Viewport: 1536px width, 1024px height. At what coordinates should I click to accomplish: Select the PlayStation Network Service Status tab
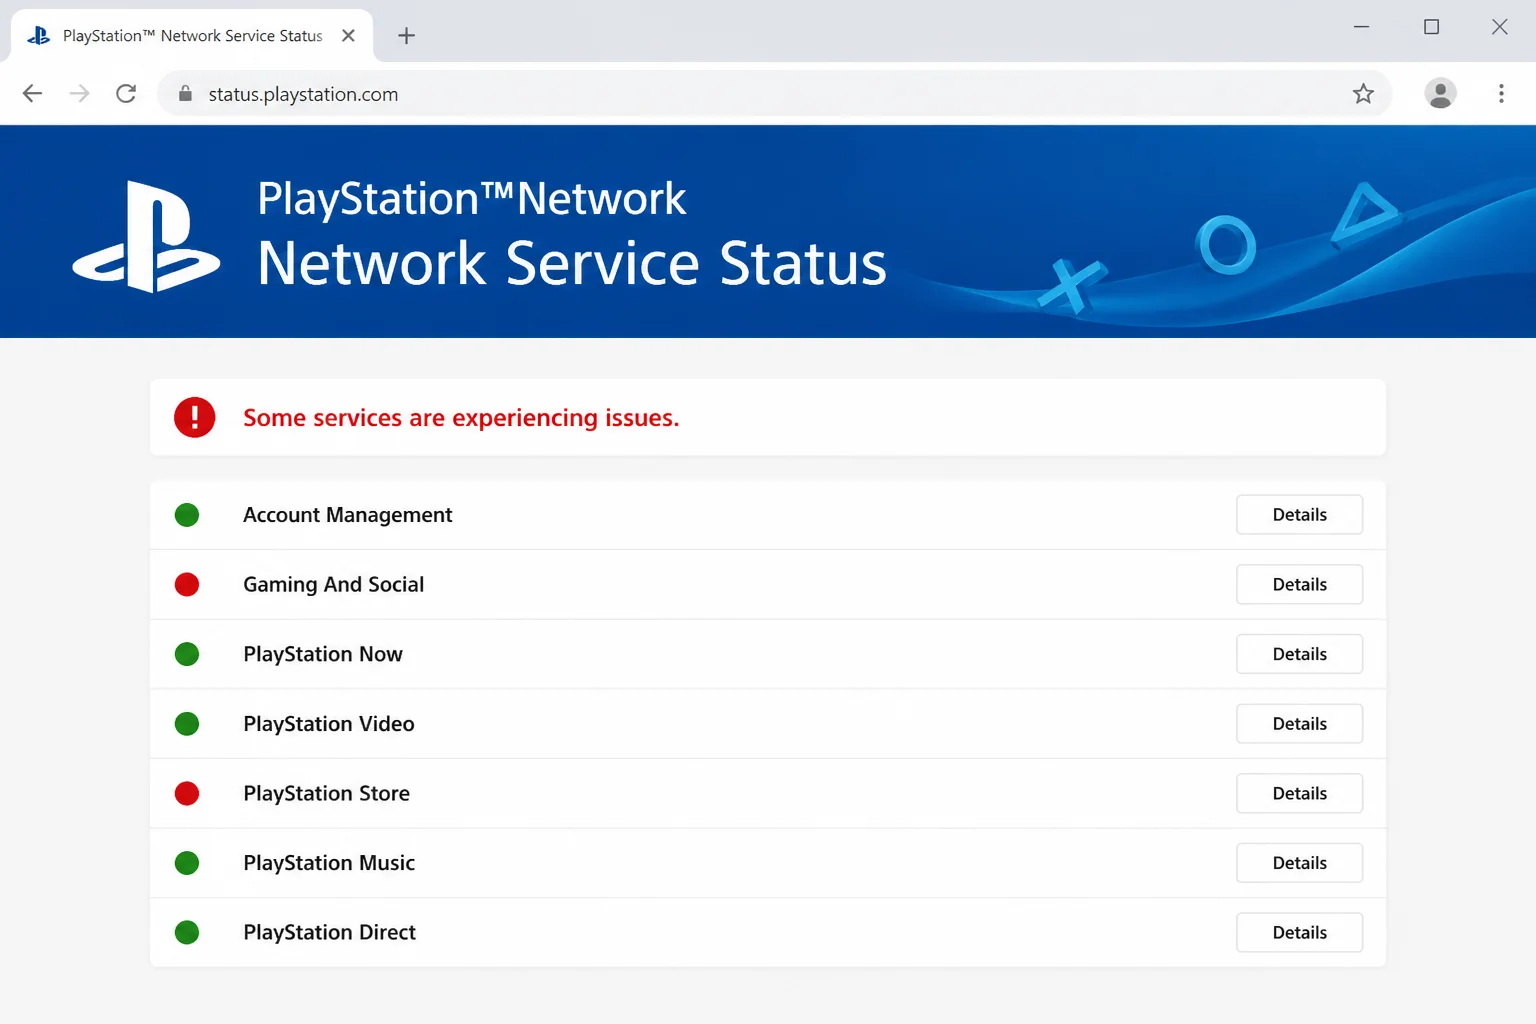[192, 36]
